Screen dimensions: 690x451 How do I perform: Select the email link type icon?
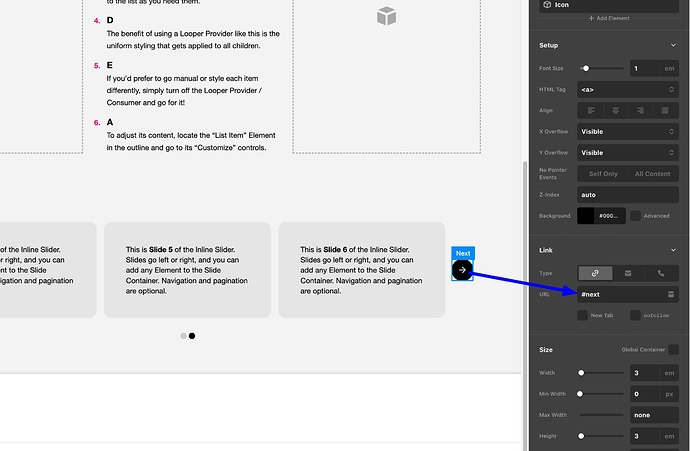[628, 272]
